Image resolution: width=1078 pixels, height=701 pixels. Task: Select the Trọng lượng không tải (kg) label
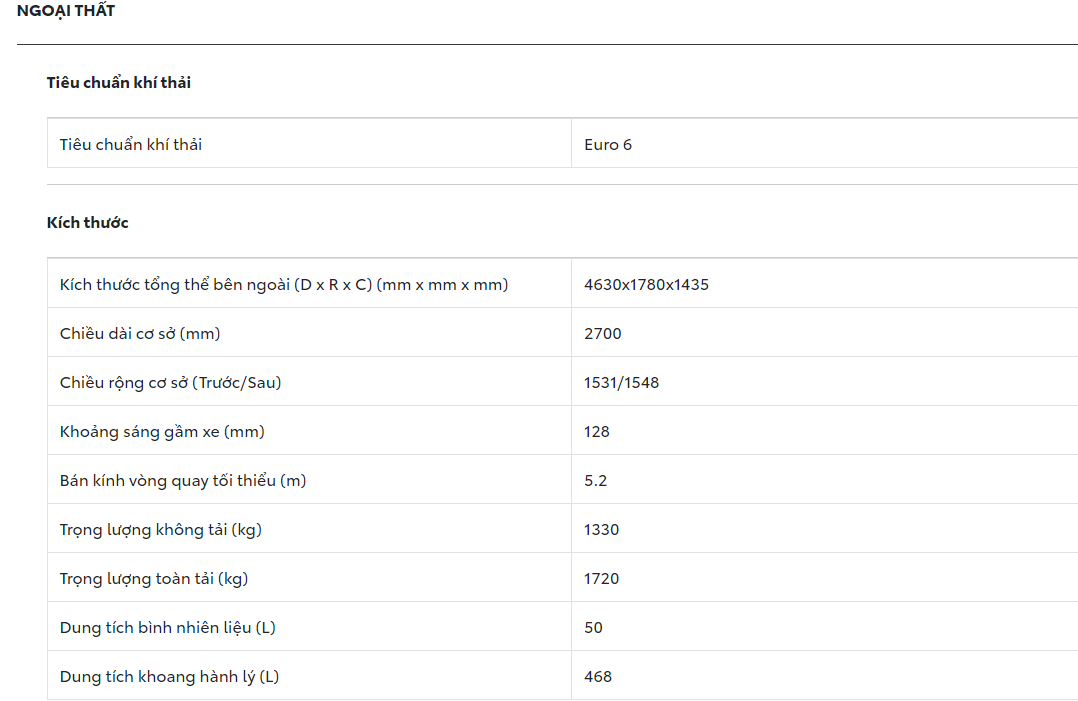pyautogui.click(x=160, y=530)
